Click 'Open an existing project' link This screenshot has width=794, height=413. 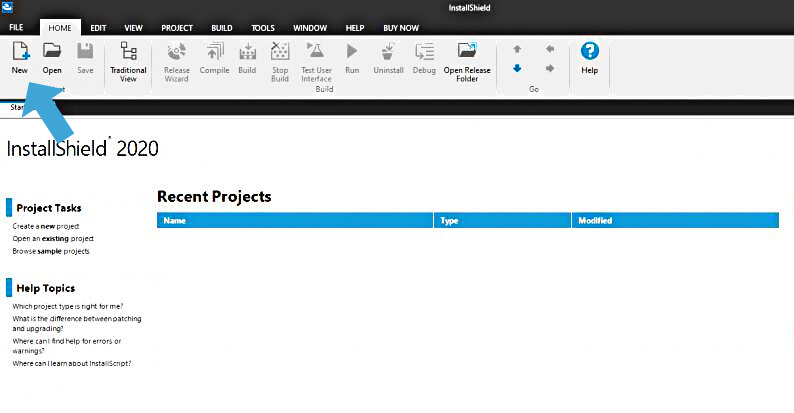(53, 238)
